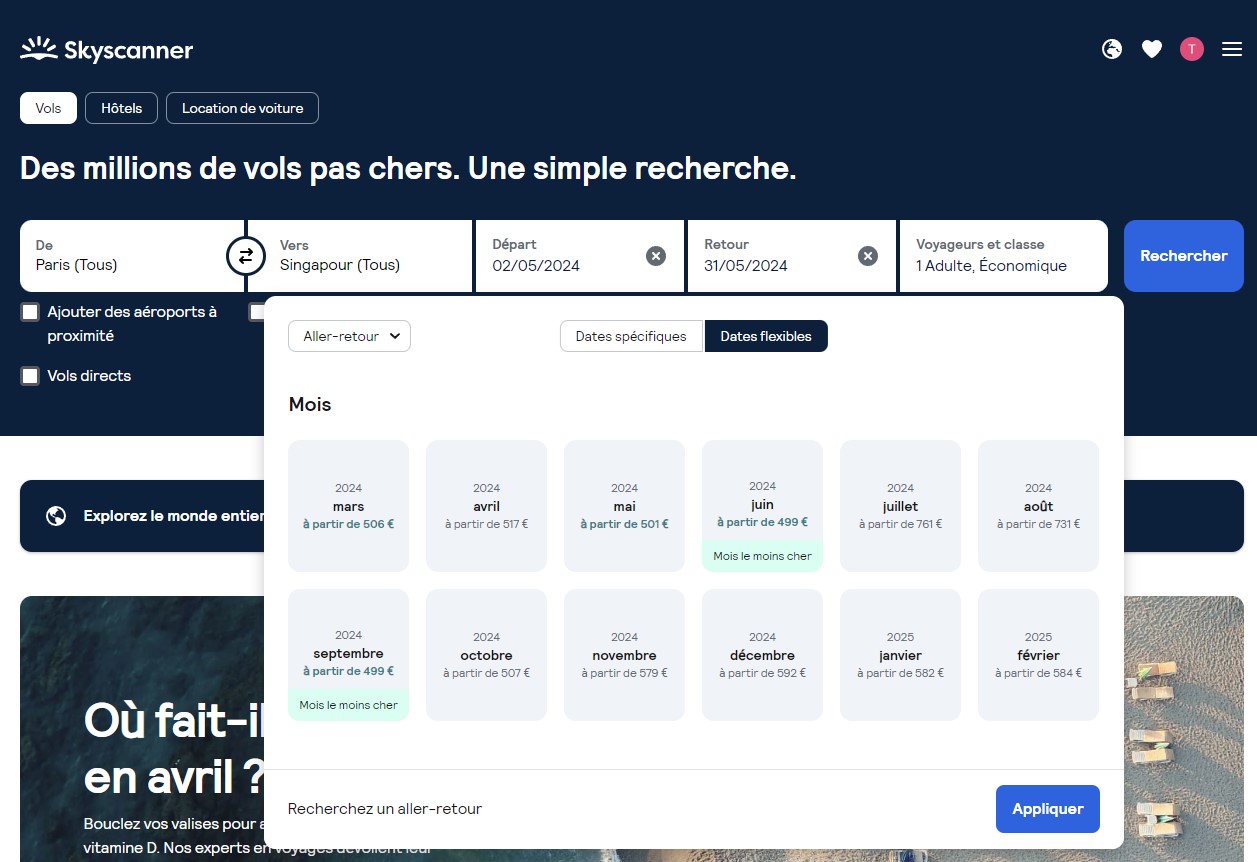Screen dimensions: 1257x862
Task: Open the Voyageurs et classe selector
Action: click(x=1004, y=256)
